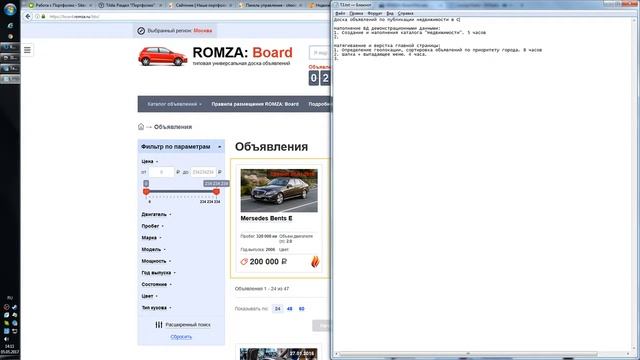Collapse the Фильтр по параметрам panel

[x=181, y=147]
